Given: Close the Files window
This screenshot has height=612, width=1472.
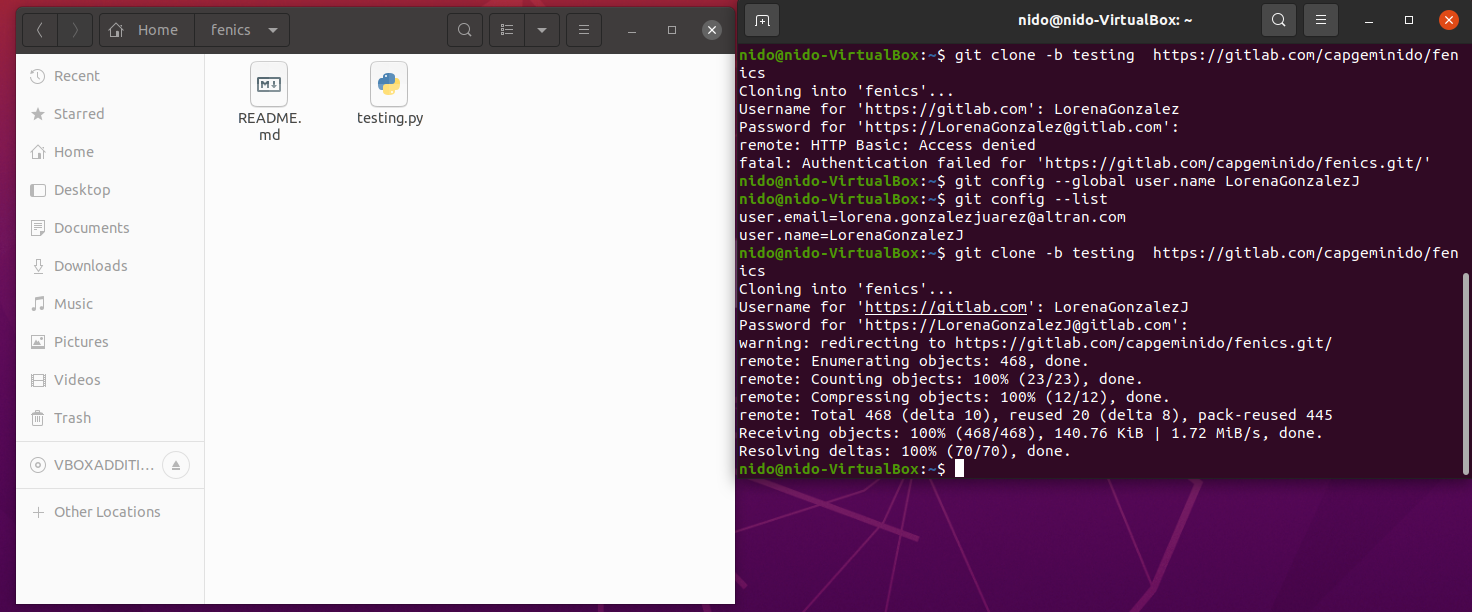Looking at the screenshot, I should tap(712, 30).
